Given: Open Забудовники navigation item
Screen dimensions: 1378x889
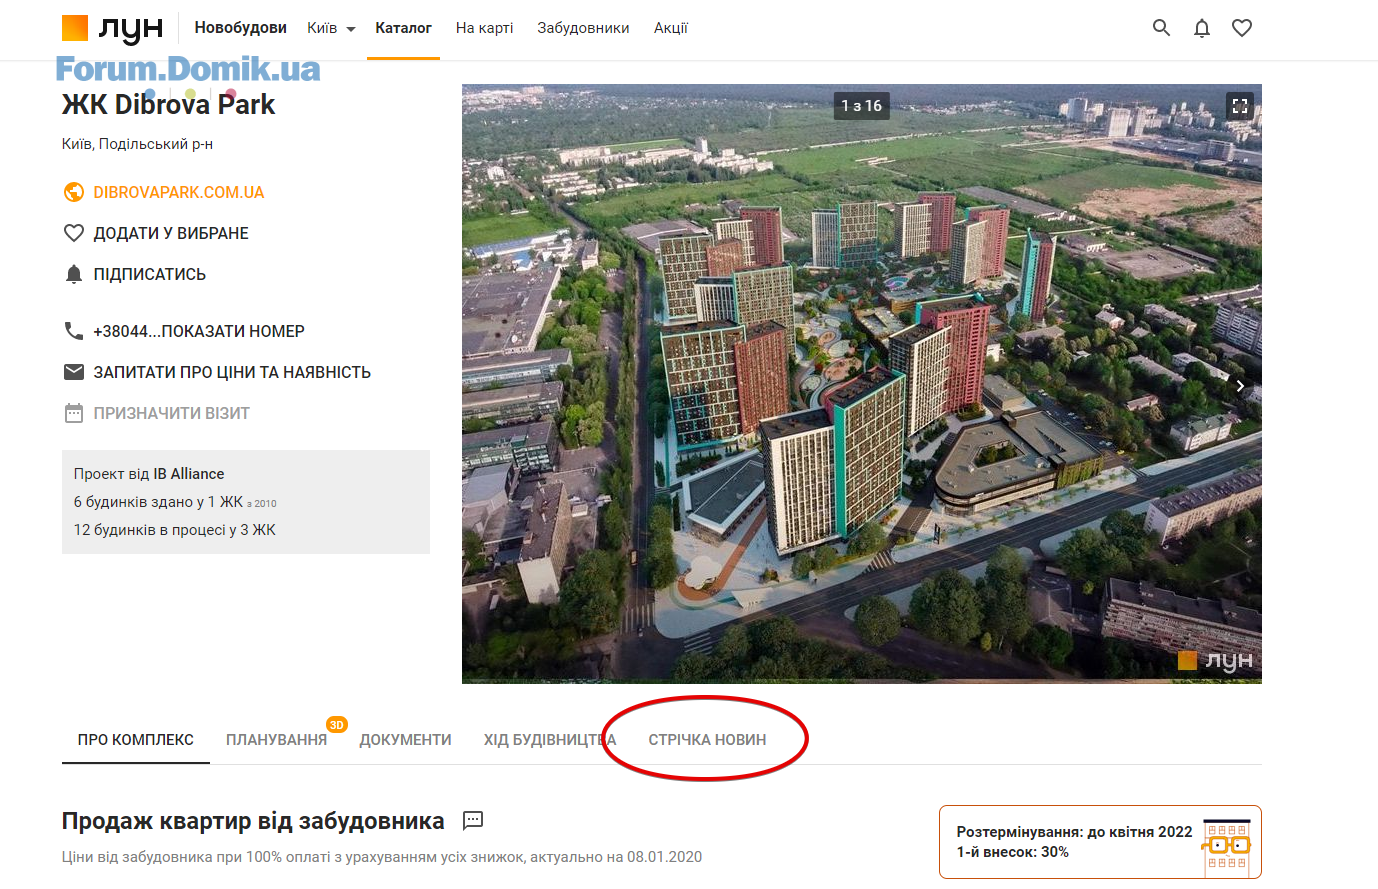Looking at the screenshot, I should pos(583,28).
